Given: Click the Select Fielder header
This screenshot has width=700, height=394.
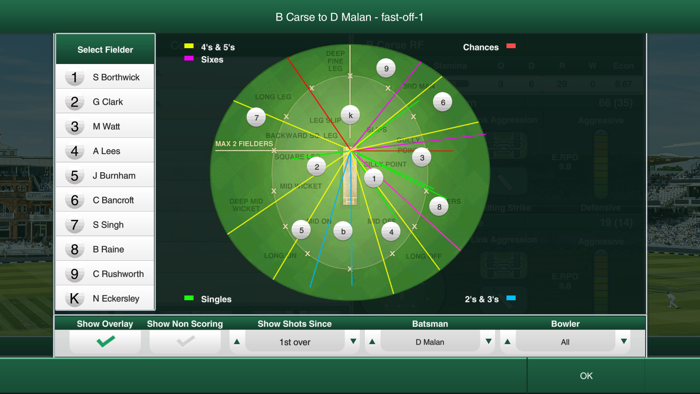Looking at the screenshot, I should click(x=105, y=50).
